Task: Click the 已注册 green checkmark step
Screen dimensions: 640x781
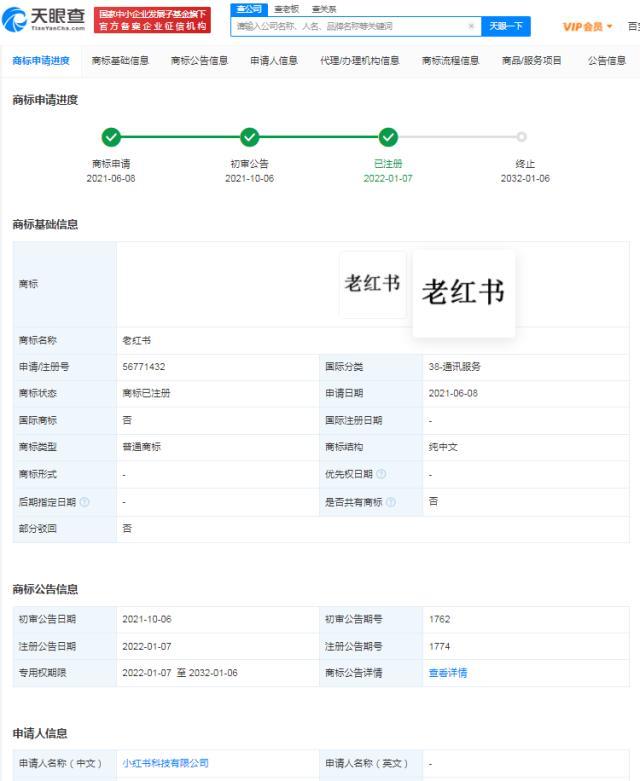Action: pos(388,138)
